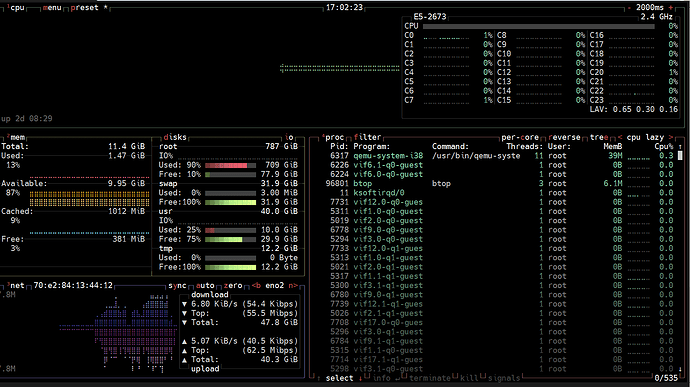
Task: Select process with pid 7731
Action: pyautogui.click(x=499, y=202)
